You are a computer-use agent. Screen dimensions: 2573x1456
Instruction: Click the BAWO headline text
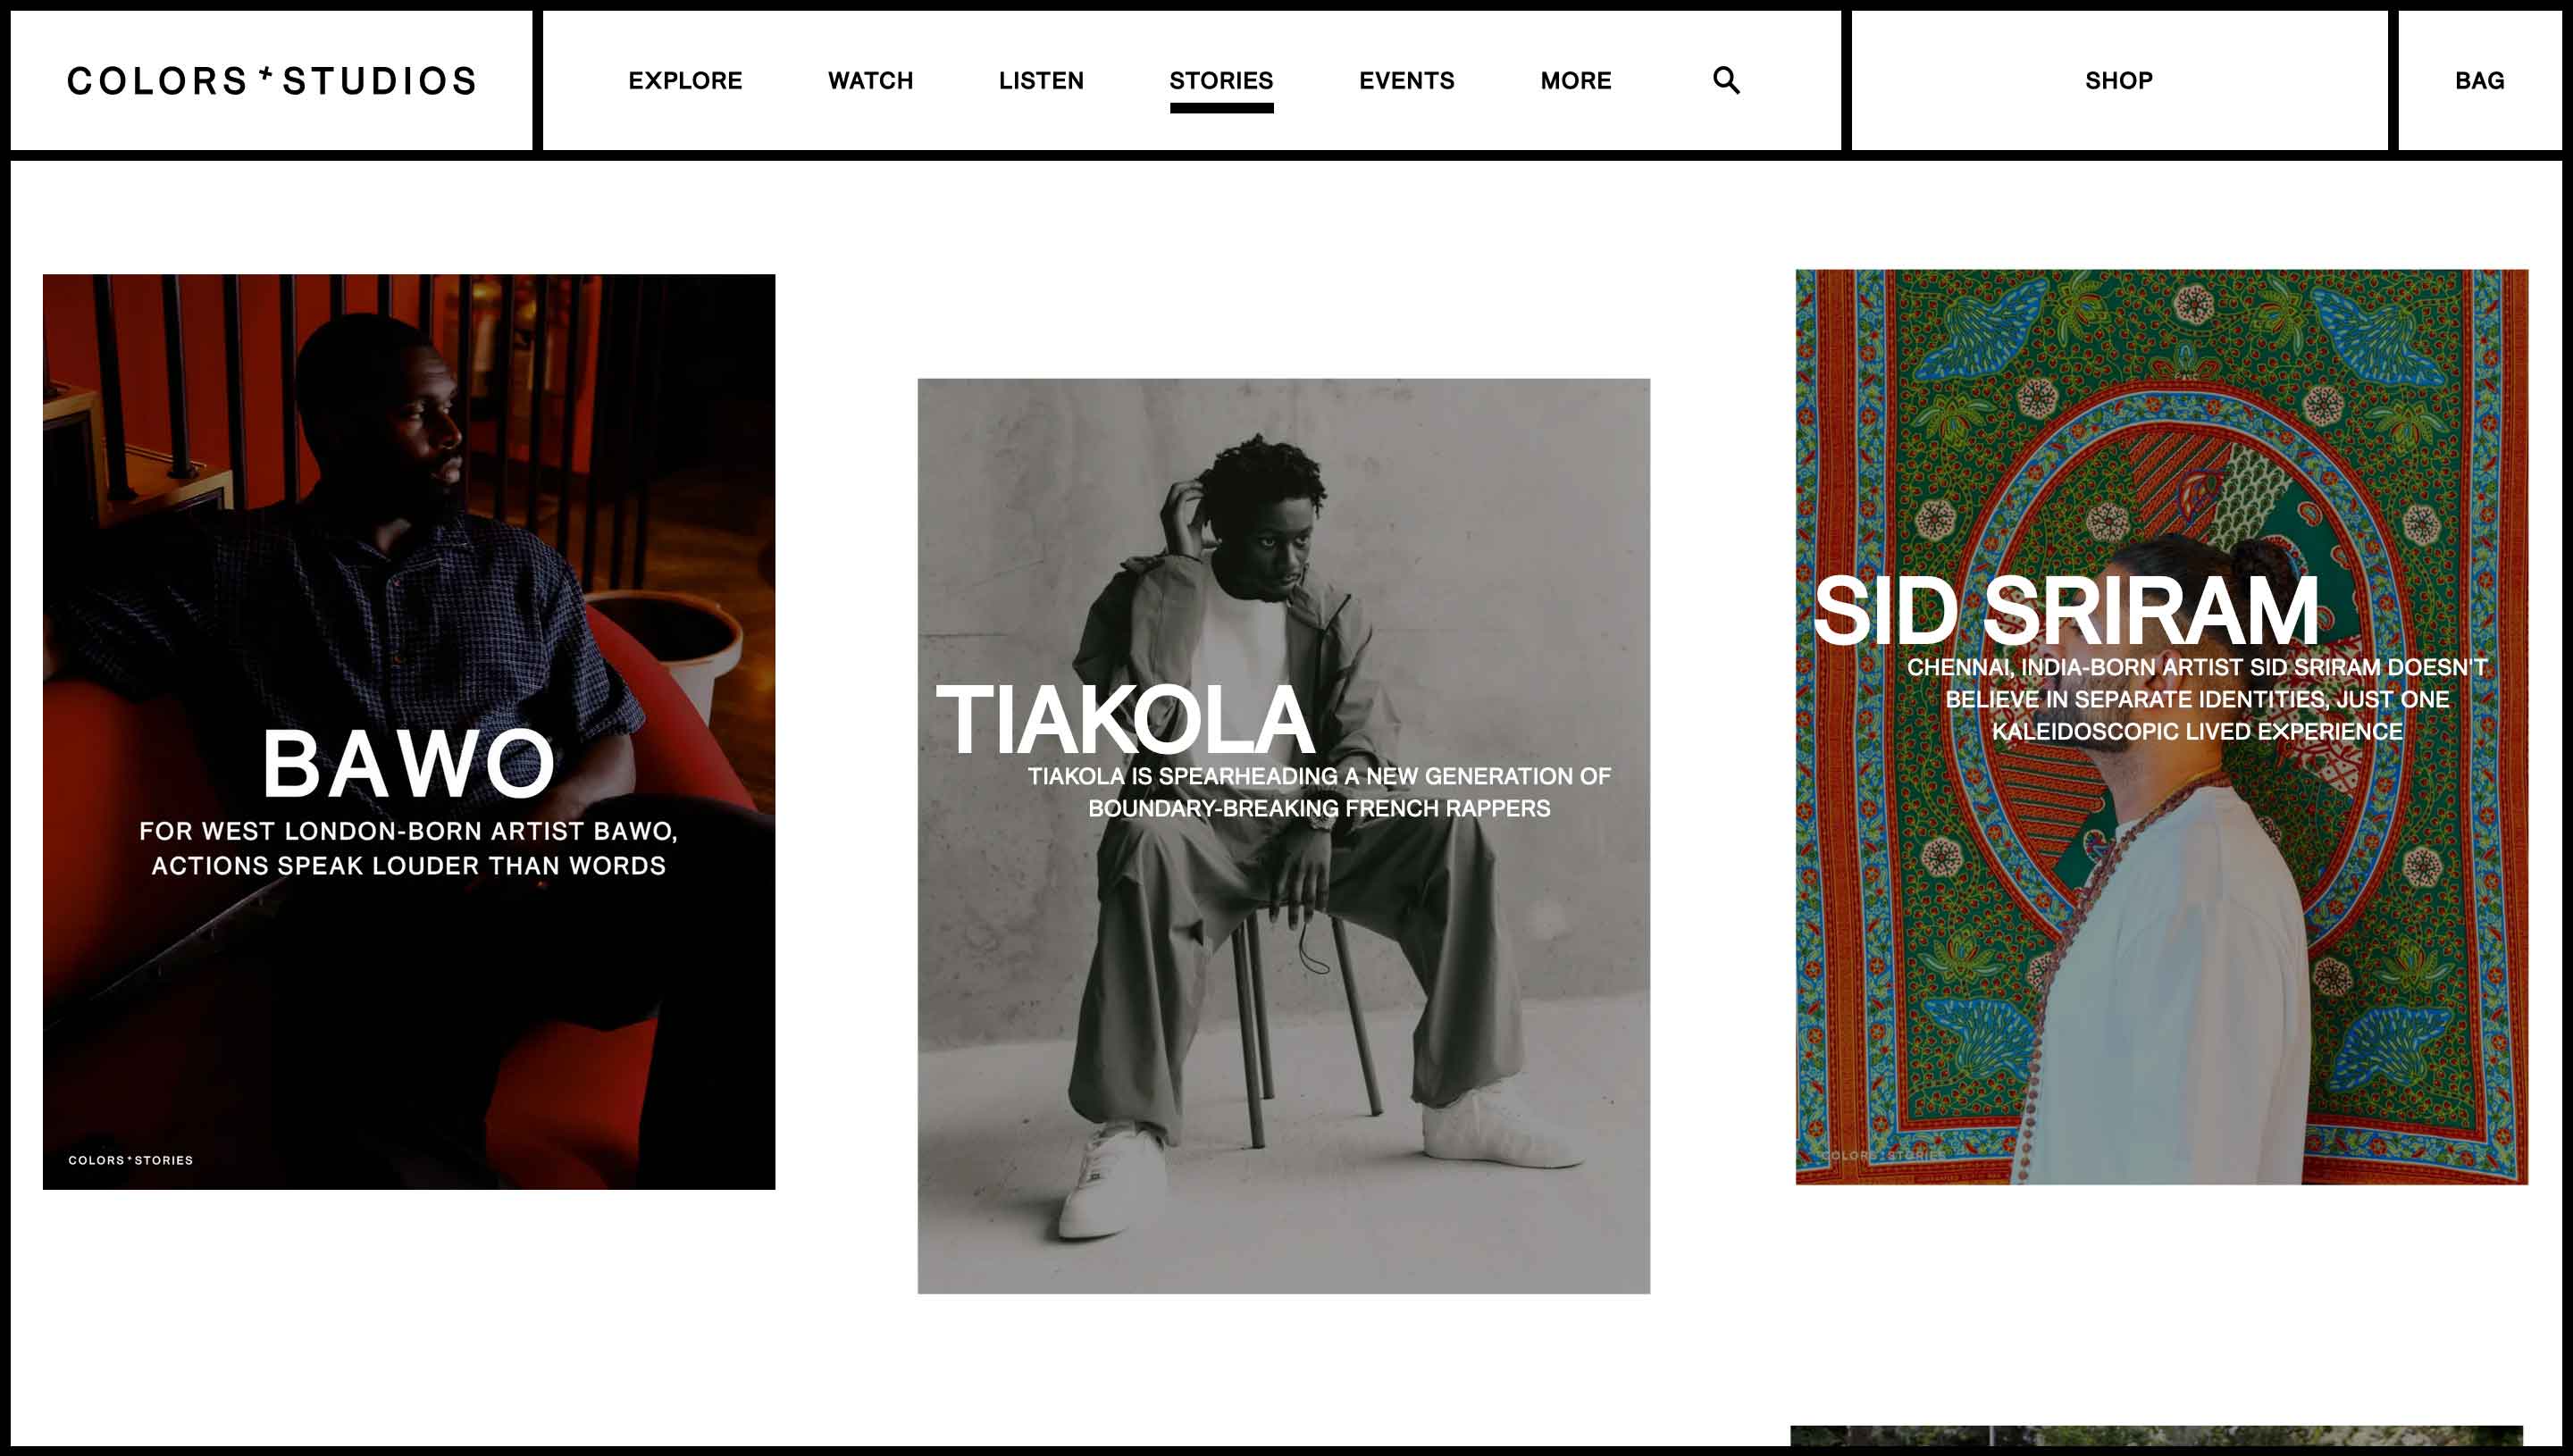(x=408, y=764)
